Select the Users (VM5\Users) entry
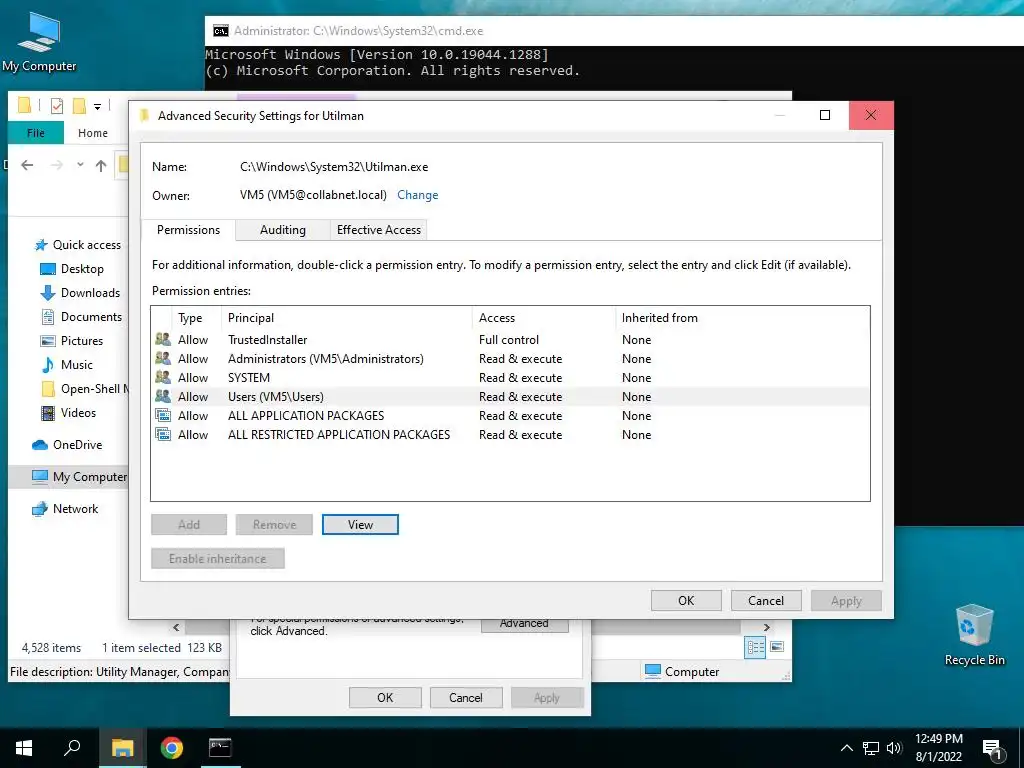The width and height of the screenshot is (1024, 768). [510, 396]
